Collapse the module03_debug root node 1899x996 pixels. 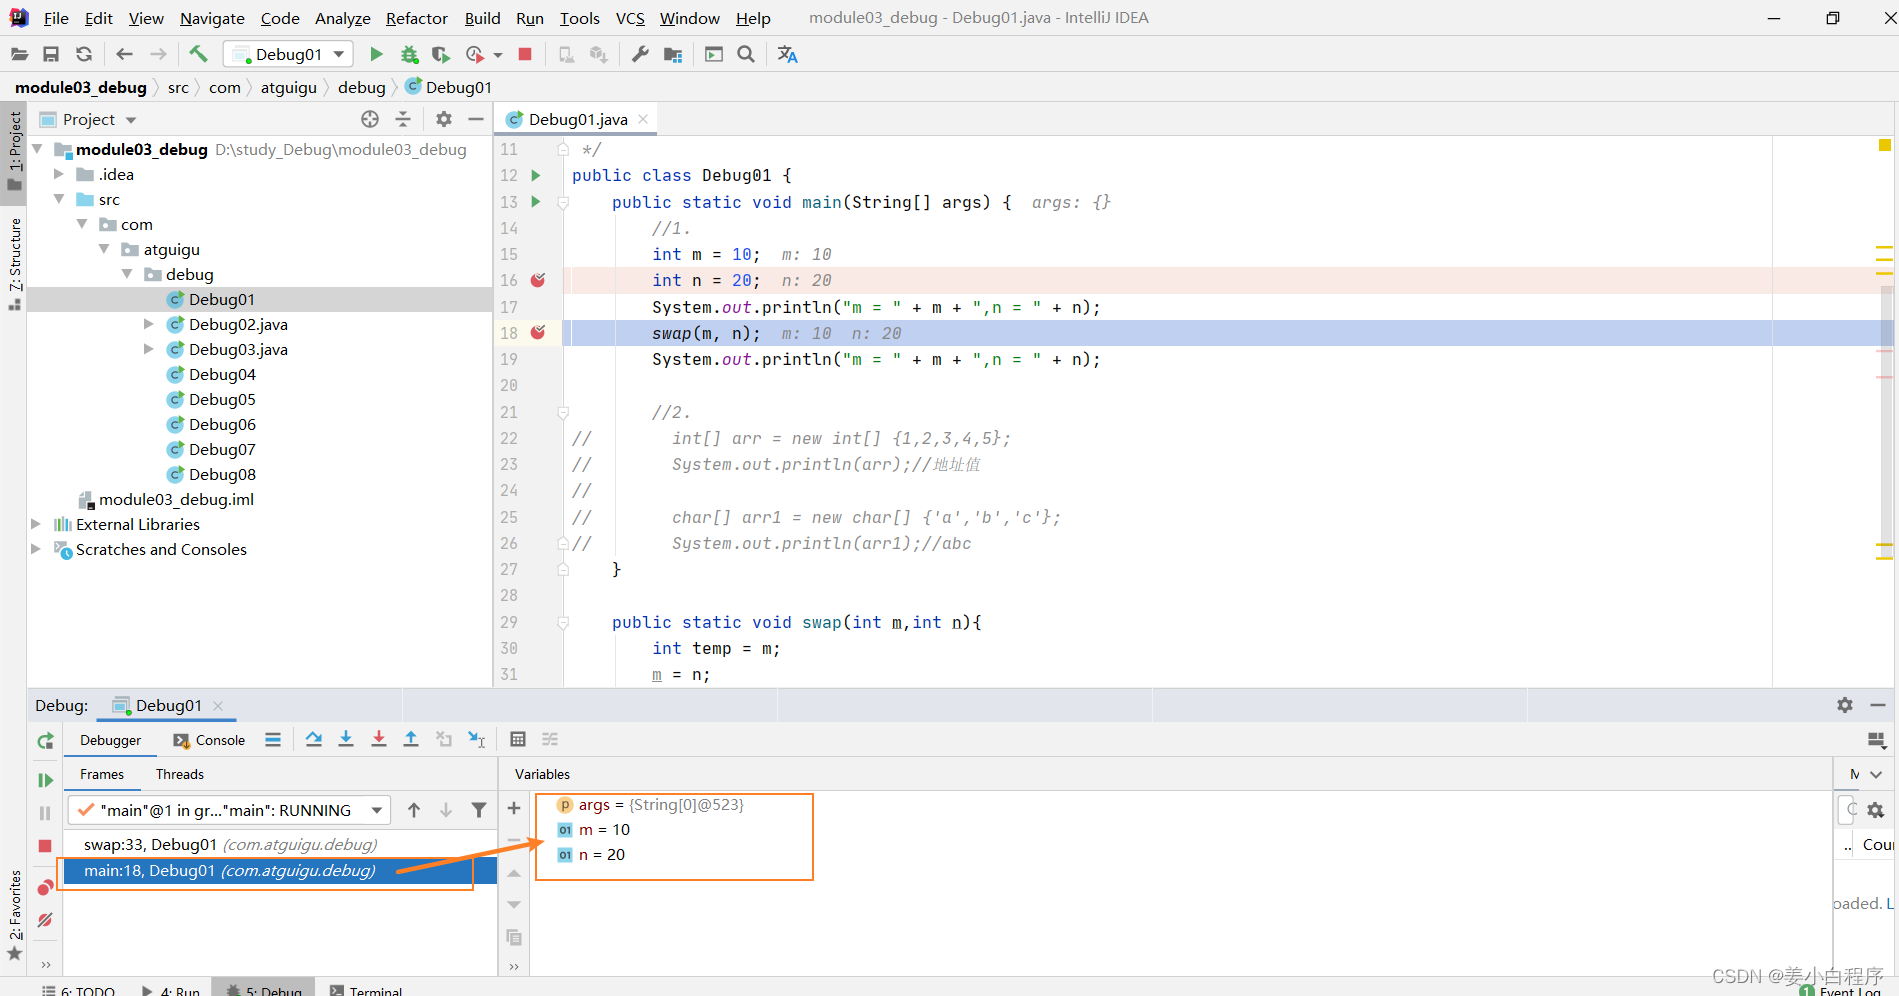[x=37, y=149]
